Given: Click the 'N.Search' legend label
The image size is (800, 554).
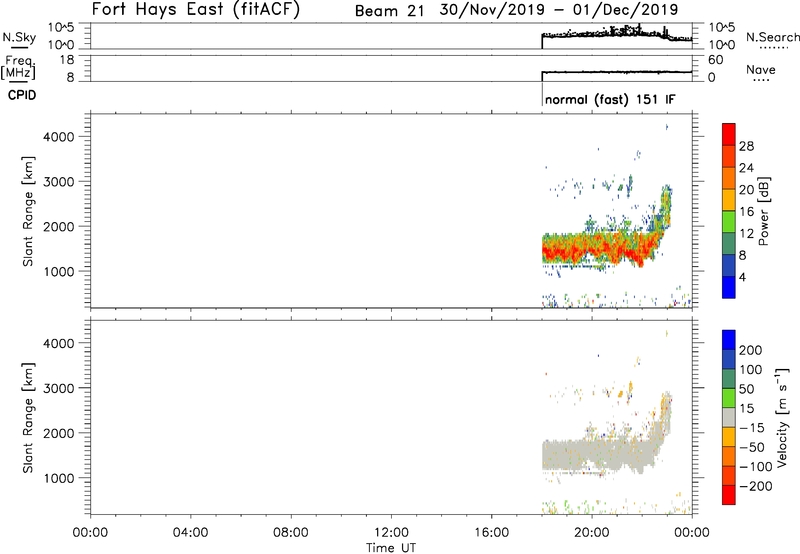Looking at the screenshot, I should [x=772, y=37].
